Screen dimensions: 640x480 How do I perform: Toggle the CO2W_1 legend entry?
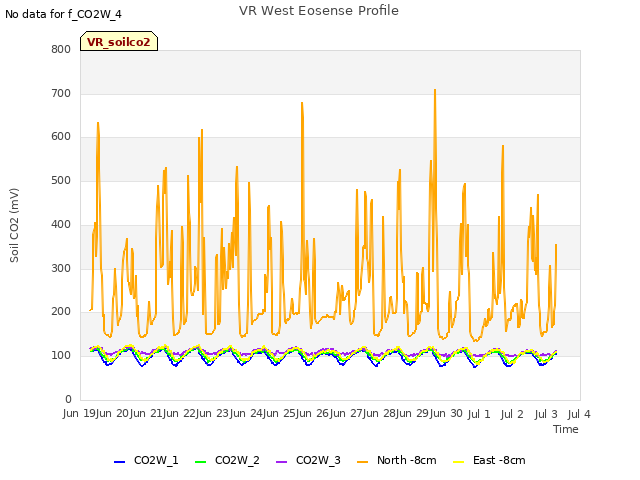coord(146,460)
